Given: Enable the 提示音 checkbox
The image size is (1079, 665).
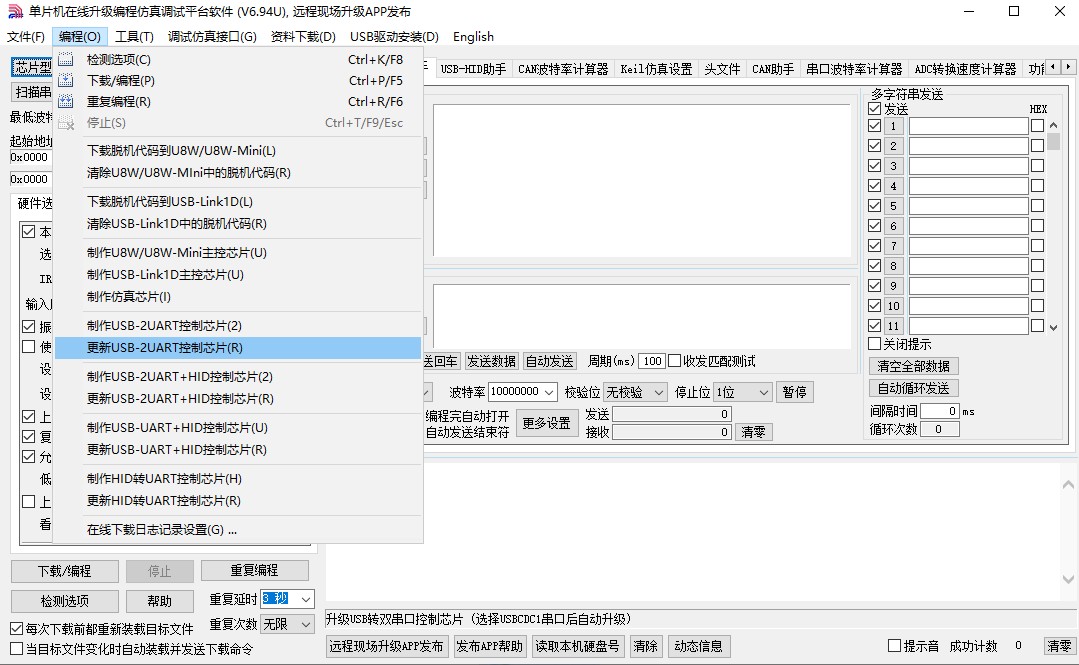Looking at the screenshot, I should pos(895,646).
